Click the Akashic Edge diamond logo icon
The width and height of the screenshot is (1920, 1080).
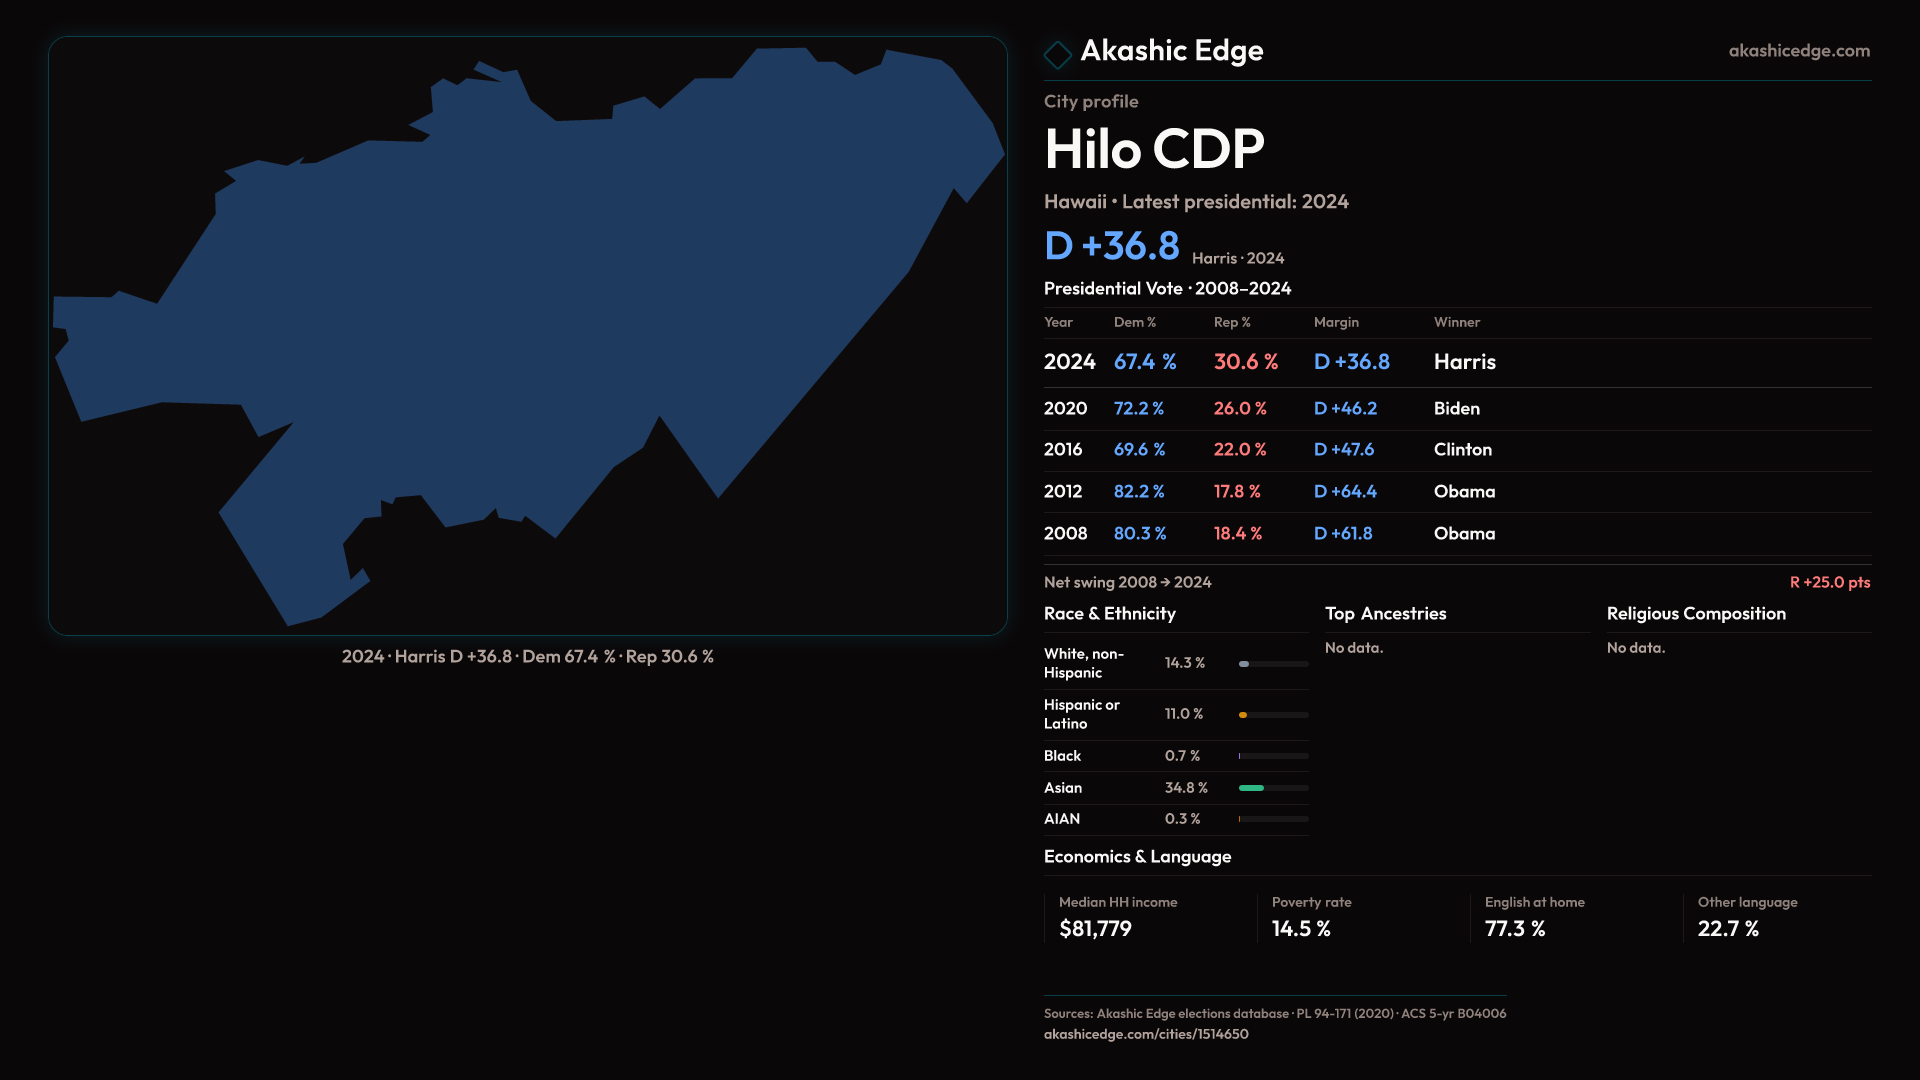1057,54
